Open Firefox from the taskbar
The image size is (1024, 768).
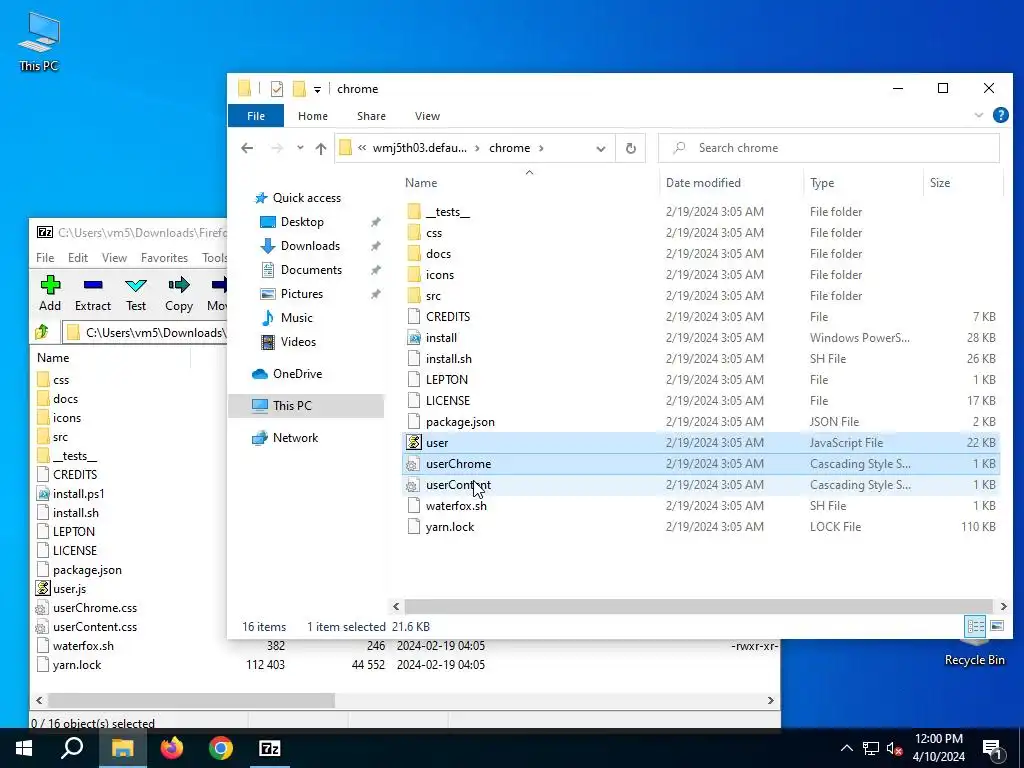pos(172,748)
